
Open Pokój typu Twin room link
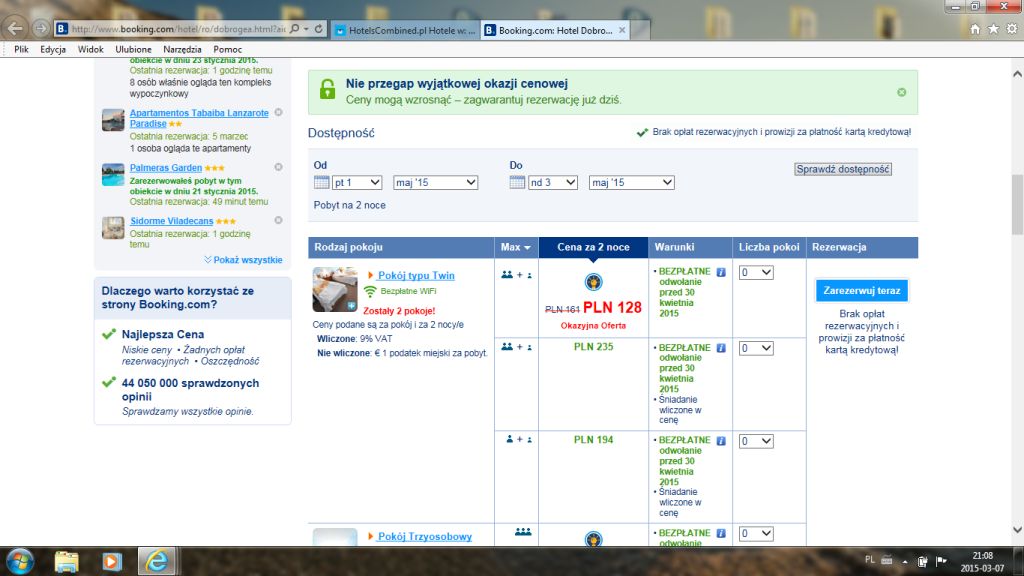416,276
